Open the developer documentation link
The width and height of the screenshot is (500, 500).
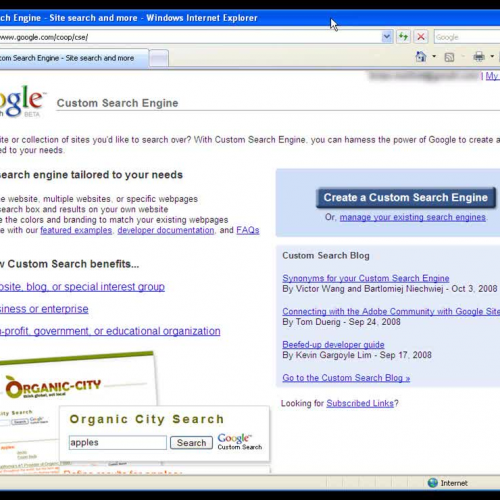[166, 230]
